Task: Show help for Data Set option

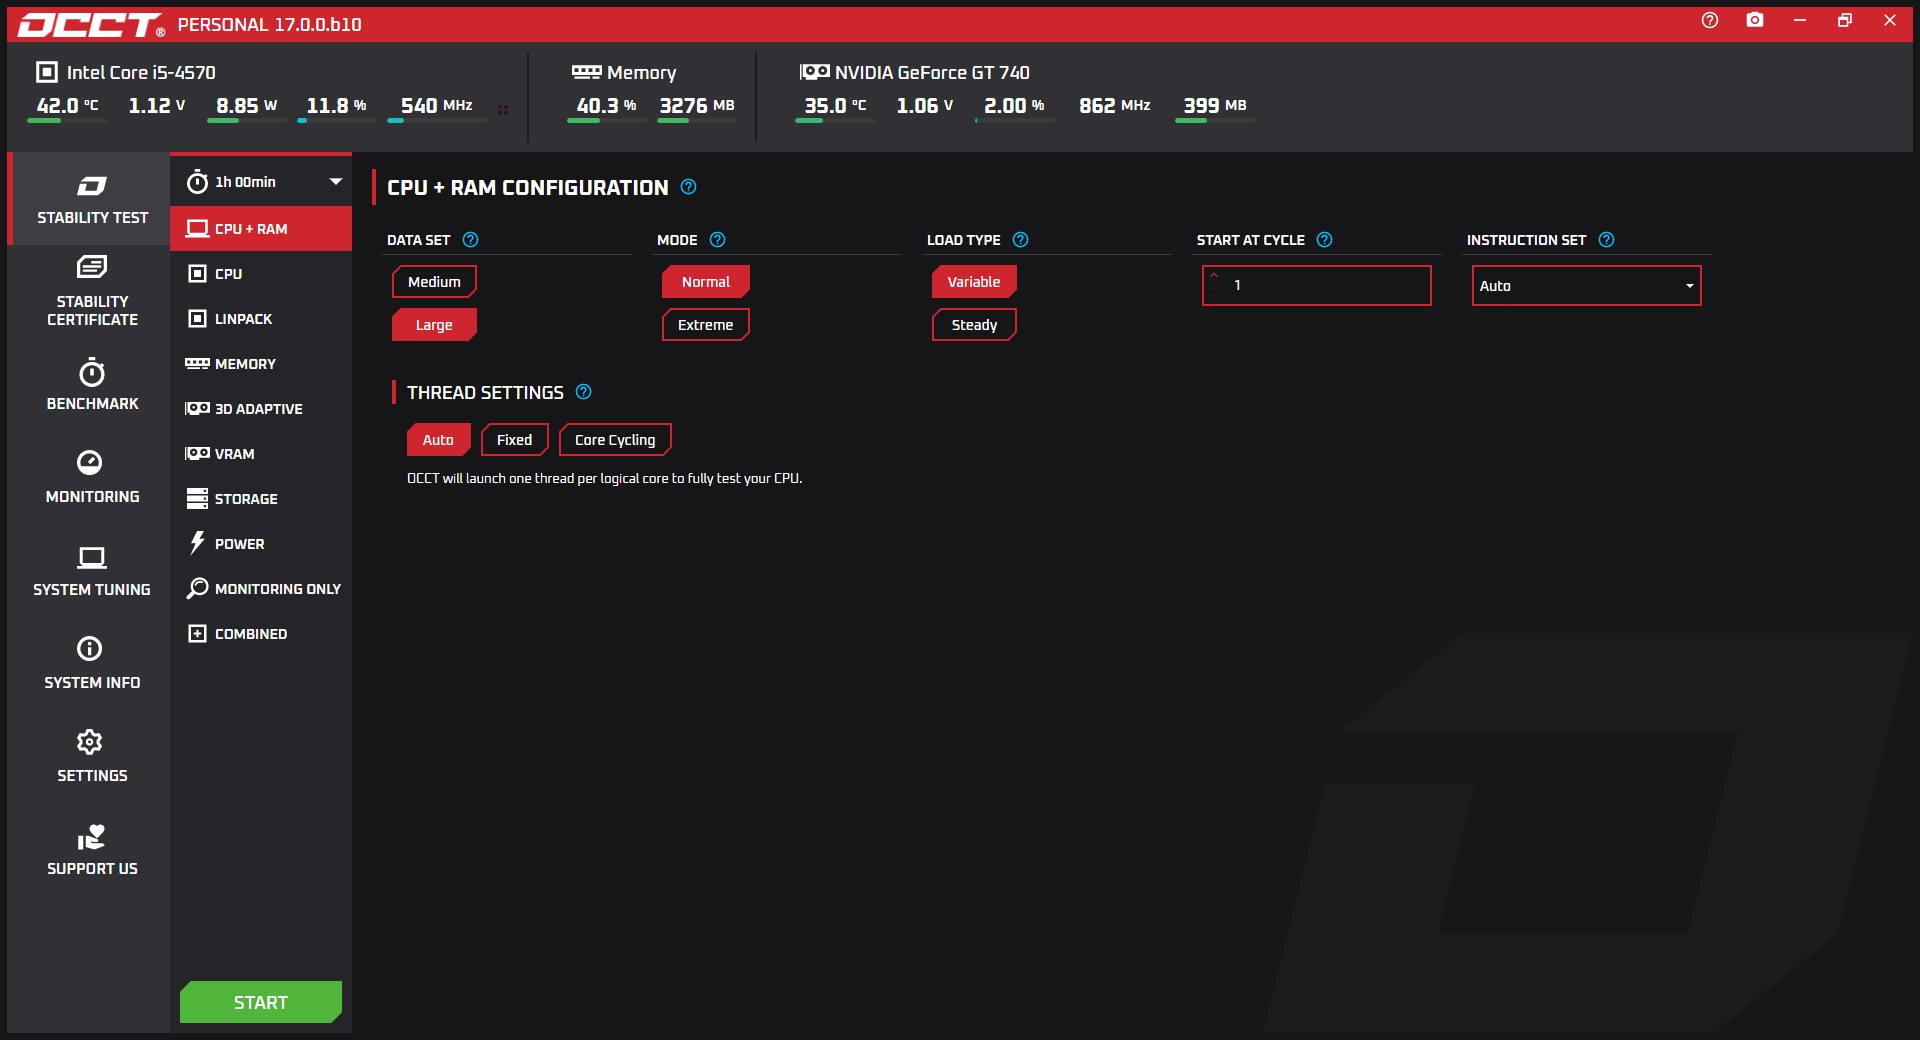Action: [471, 240]
